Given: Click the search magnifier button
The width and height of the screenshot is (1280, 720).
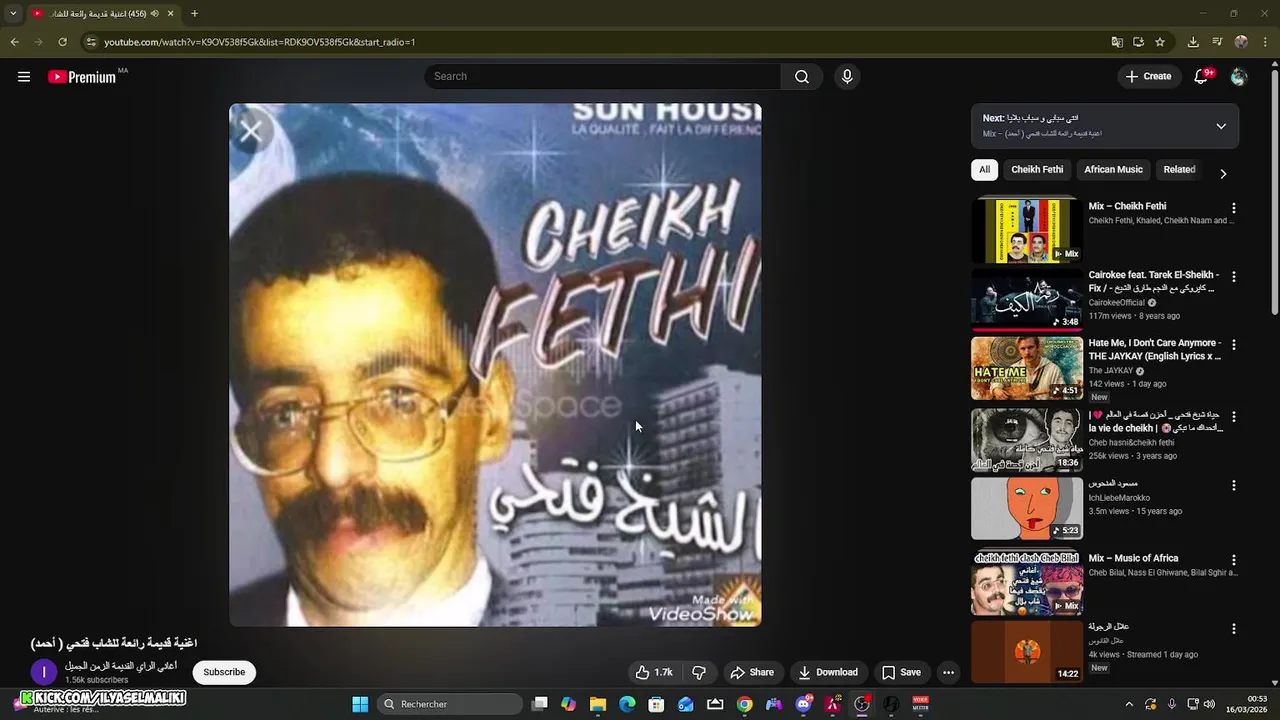Looking at the screenshot, I should [802, 77].
